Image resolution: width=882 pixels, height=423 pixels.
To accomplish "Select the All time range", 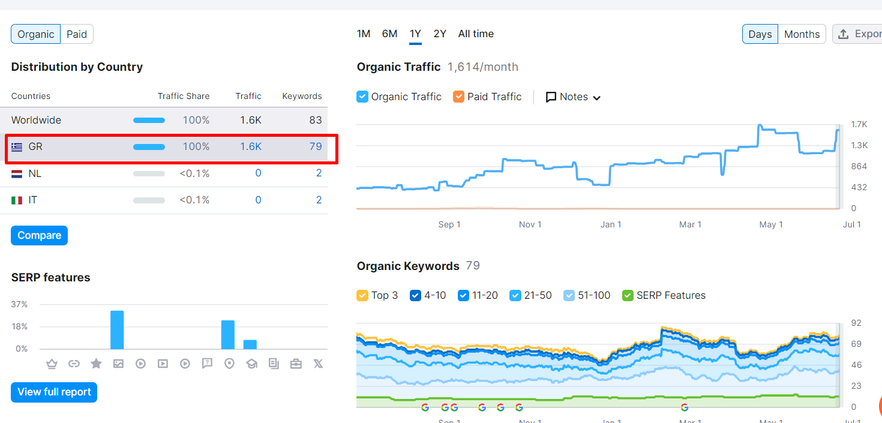I will pyautogui.click(x=475, y=34).
